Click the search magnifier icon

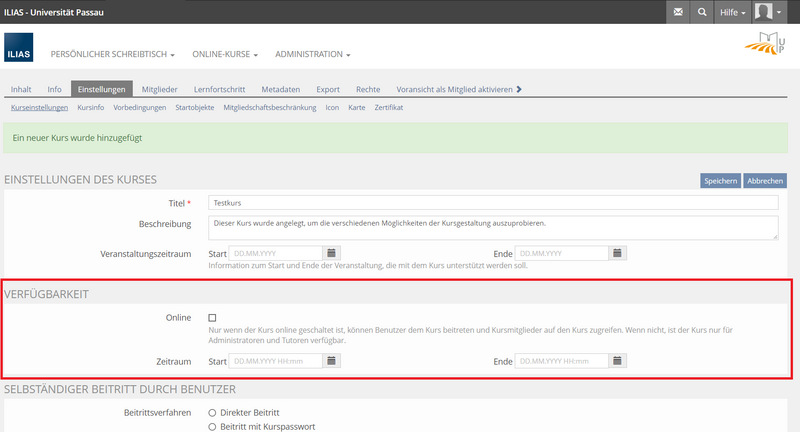(704, 13)
